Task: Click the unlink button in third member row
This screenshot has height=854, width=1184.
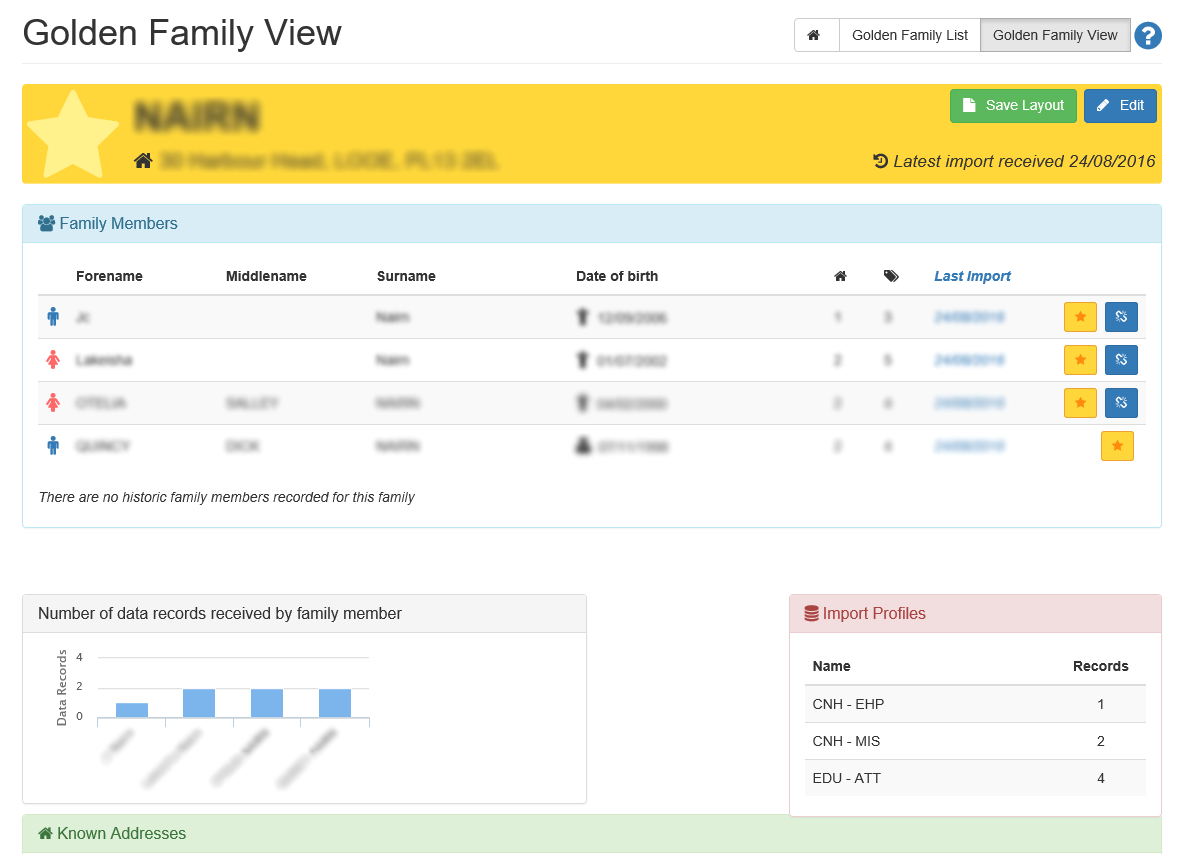Action: (1121, 403)
